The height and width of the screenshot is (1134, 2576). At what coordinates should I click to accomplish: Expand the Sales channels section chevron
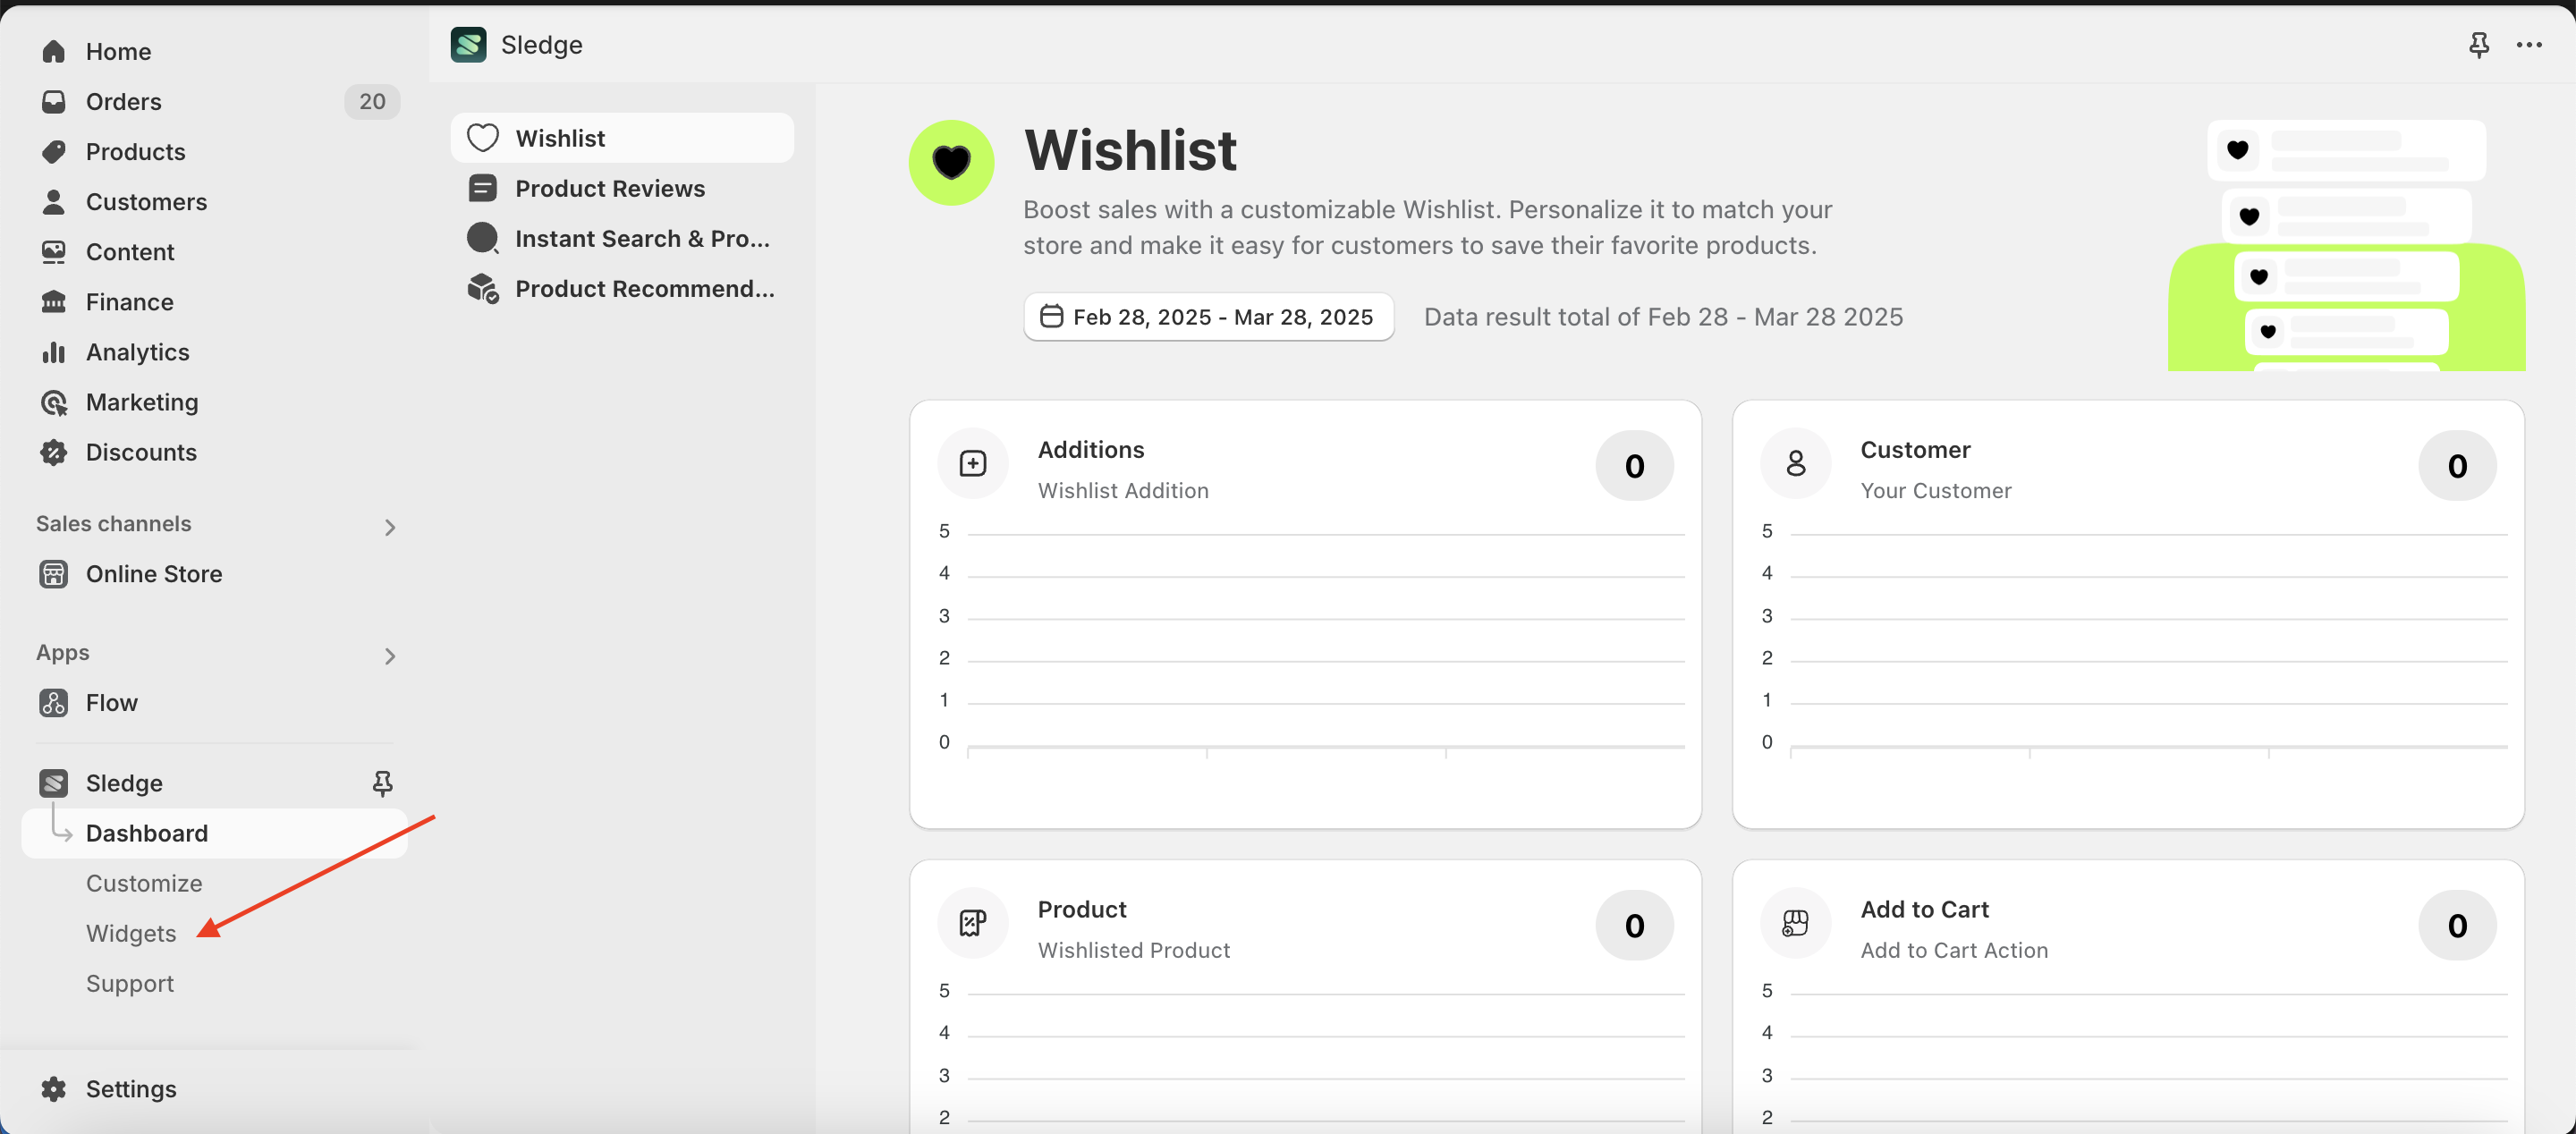[390, 527]
